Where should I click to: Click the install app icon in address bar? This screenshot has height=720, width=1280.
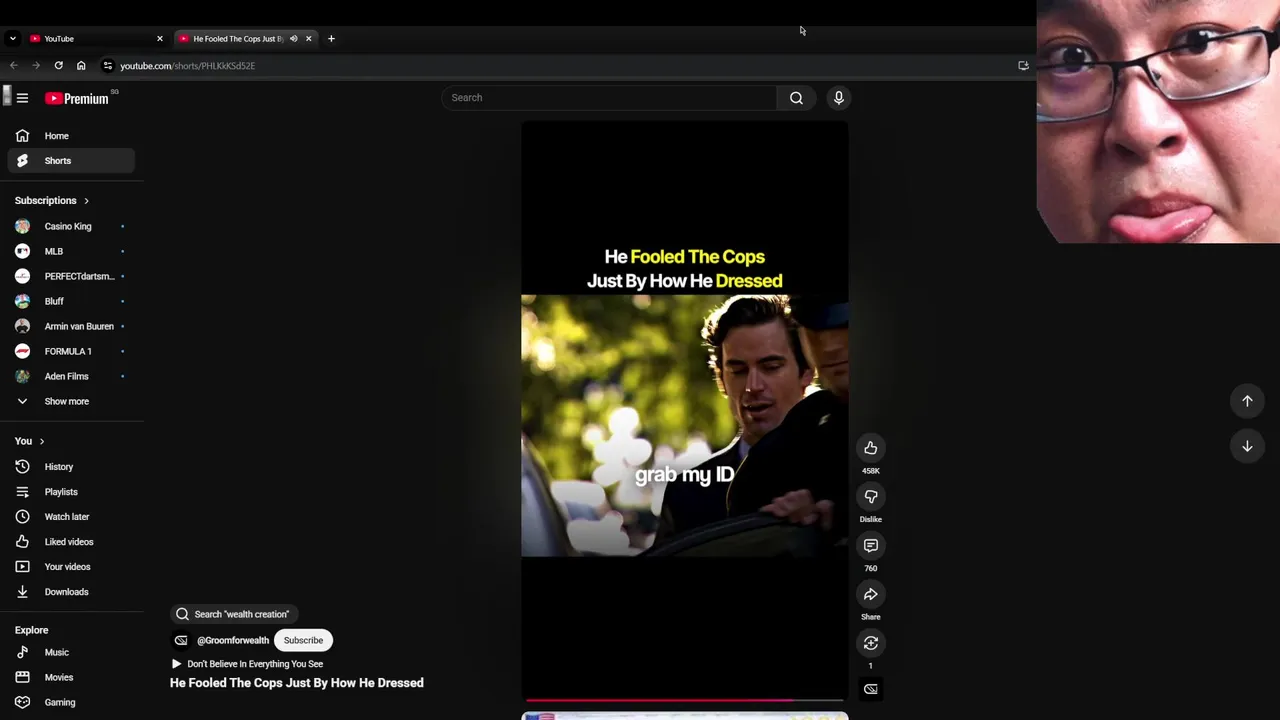[1023, 66]
